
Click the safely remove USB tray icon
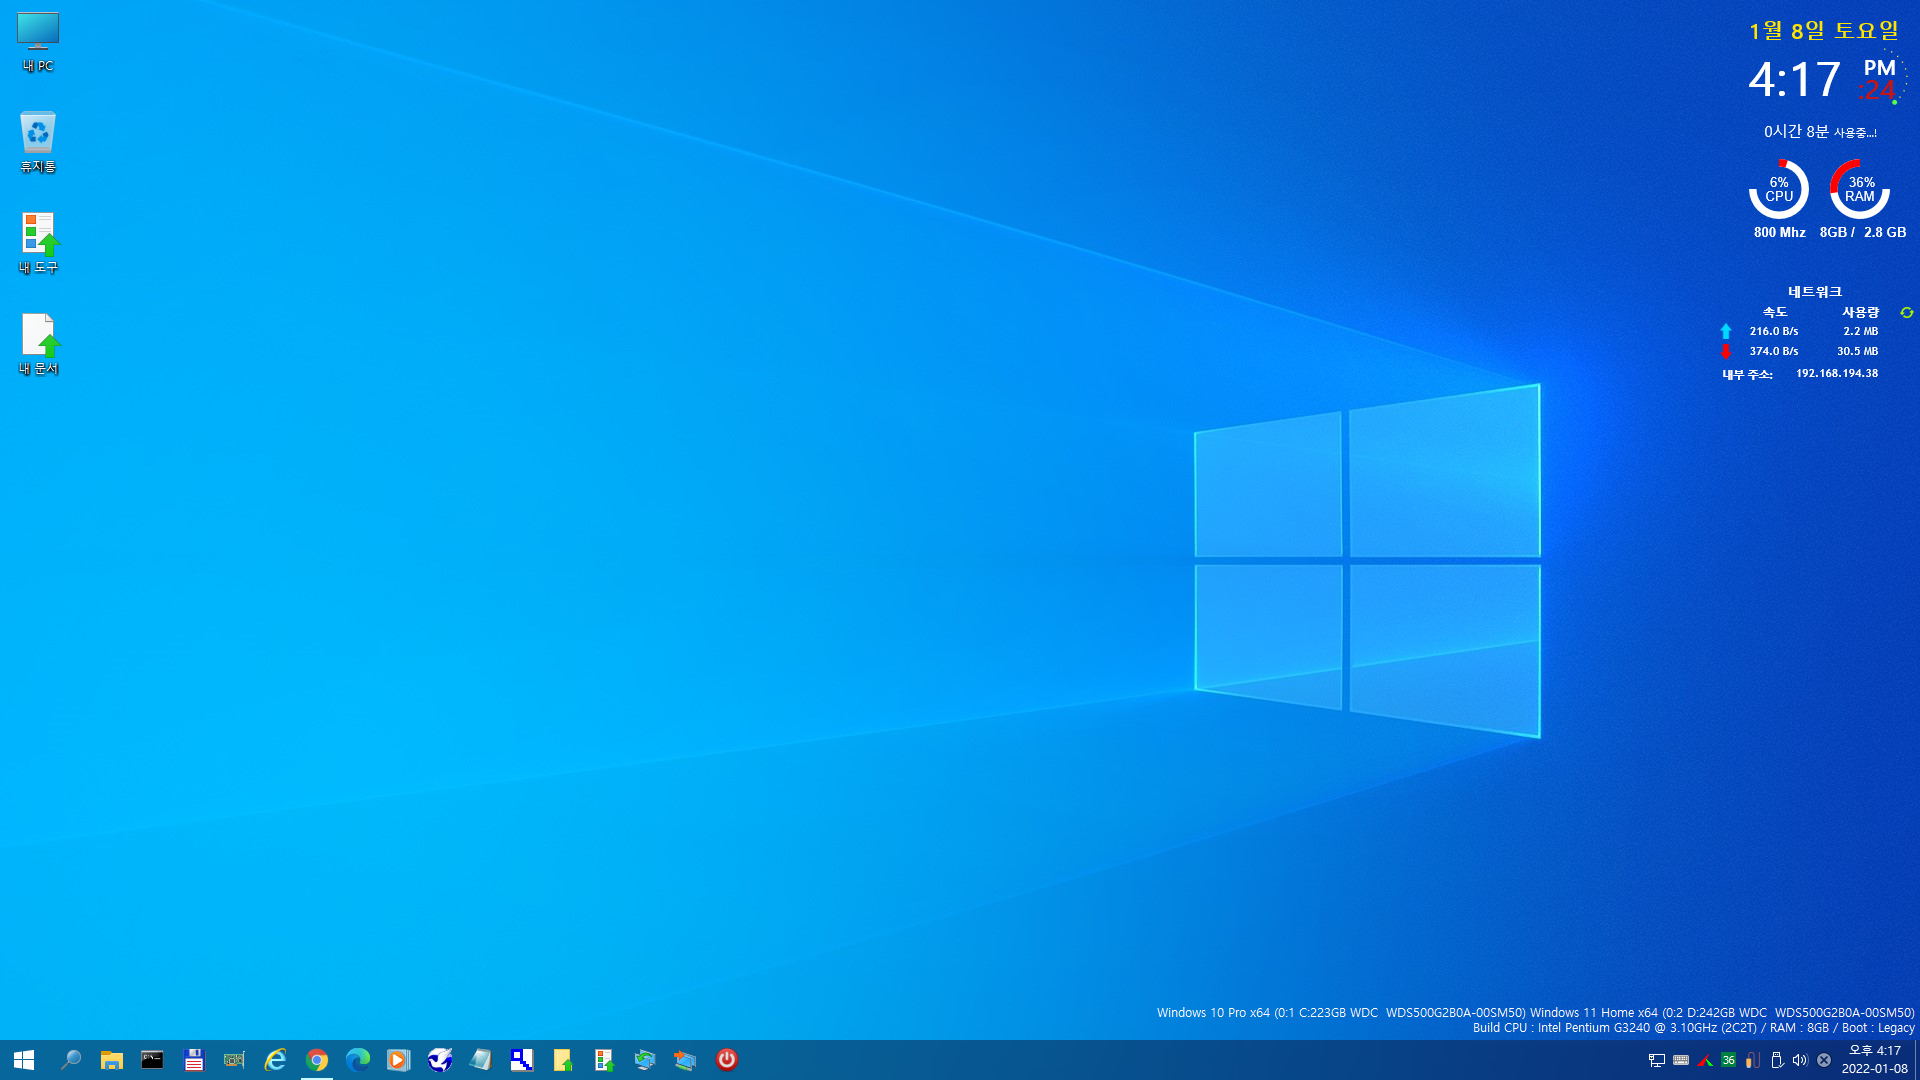point(1777,1060)
